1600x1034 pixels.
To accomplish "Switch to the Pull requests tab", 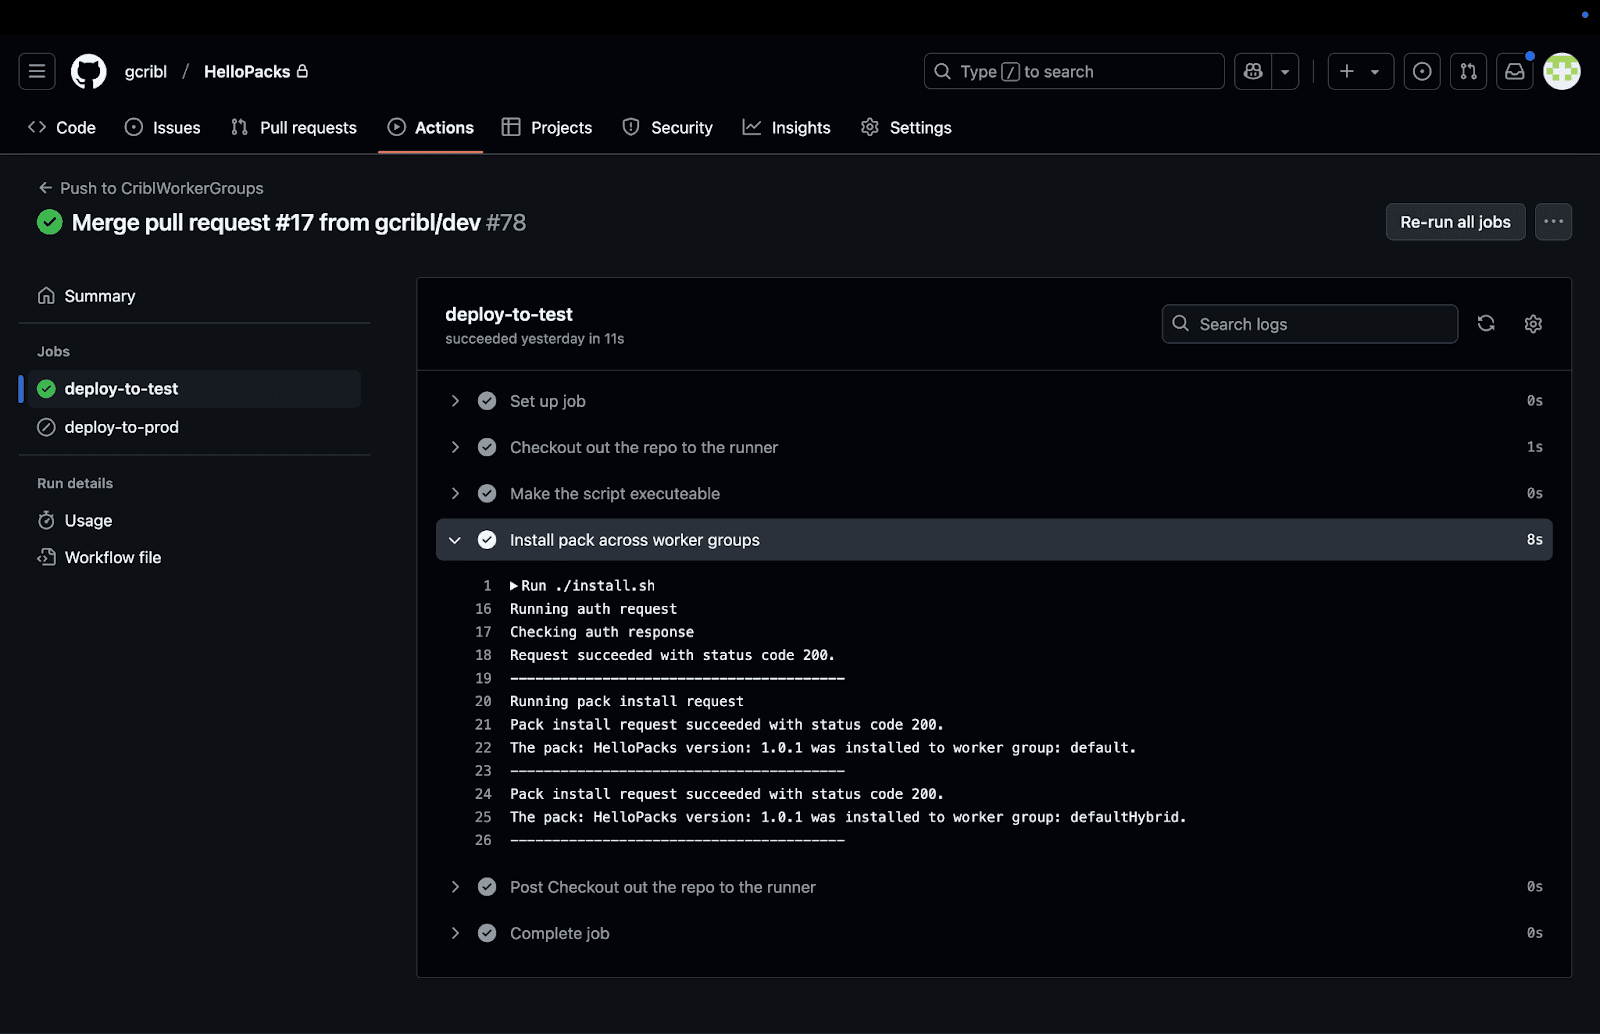I will [x=294, y=128].
